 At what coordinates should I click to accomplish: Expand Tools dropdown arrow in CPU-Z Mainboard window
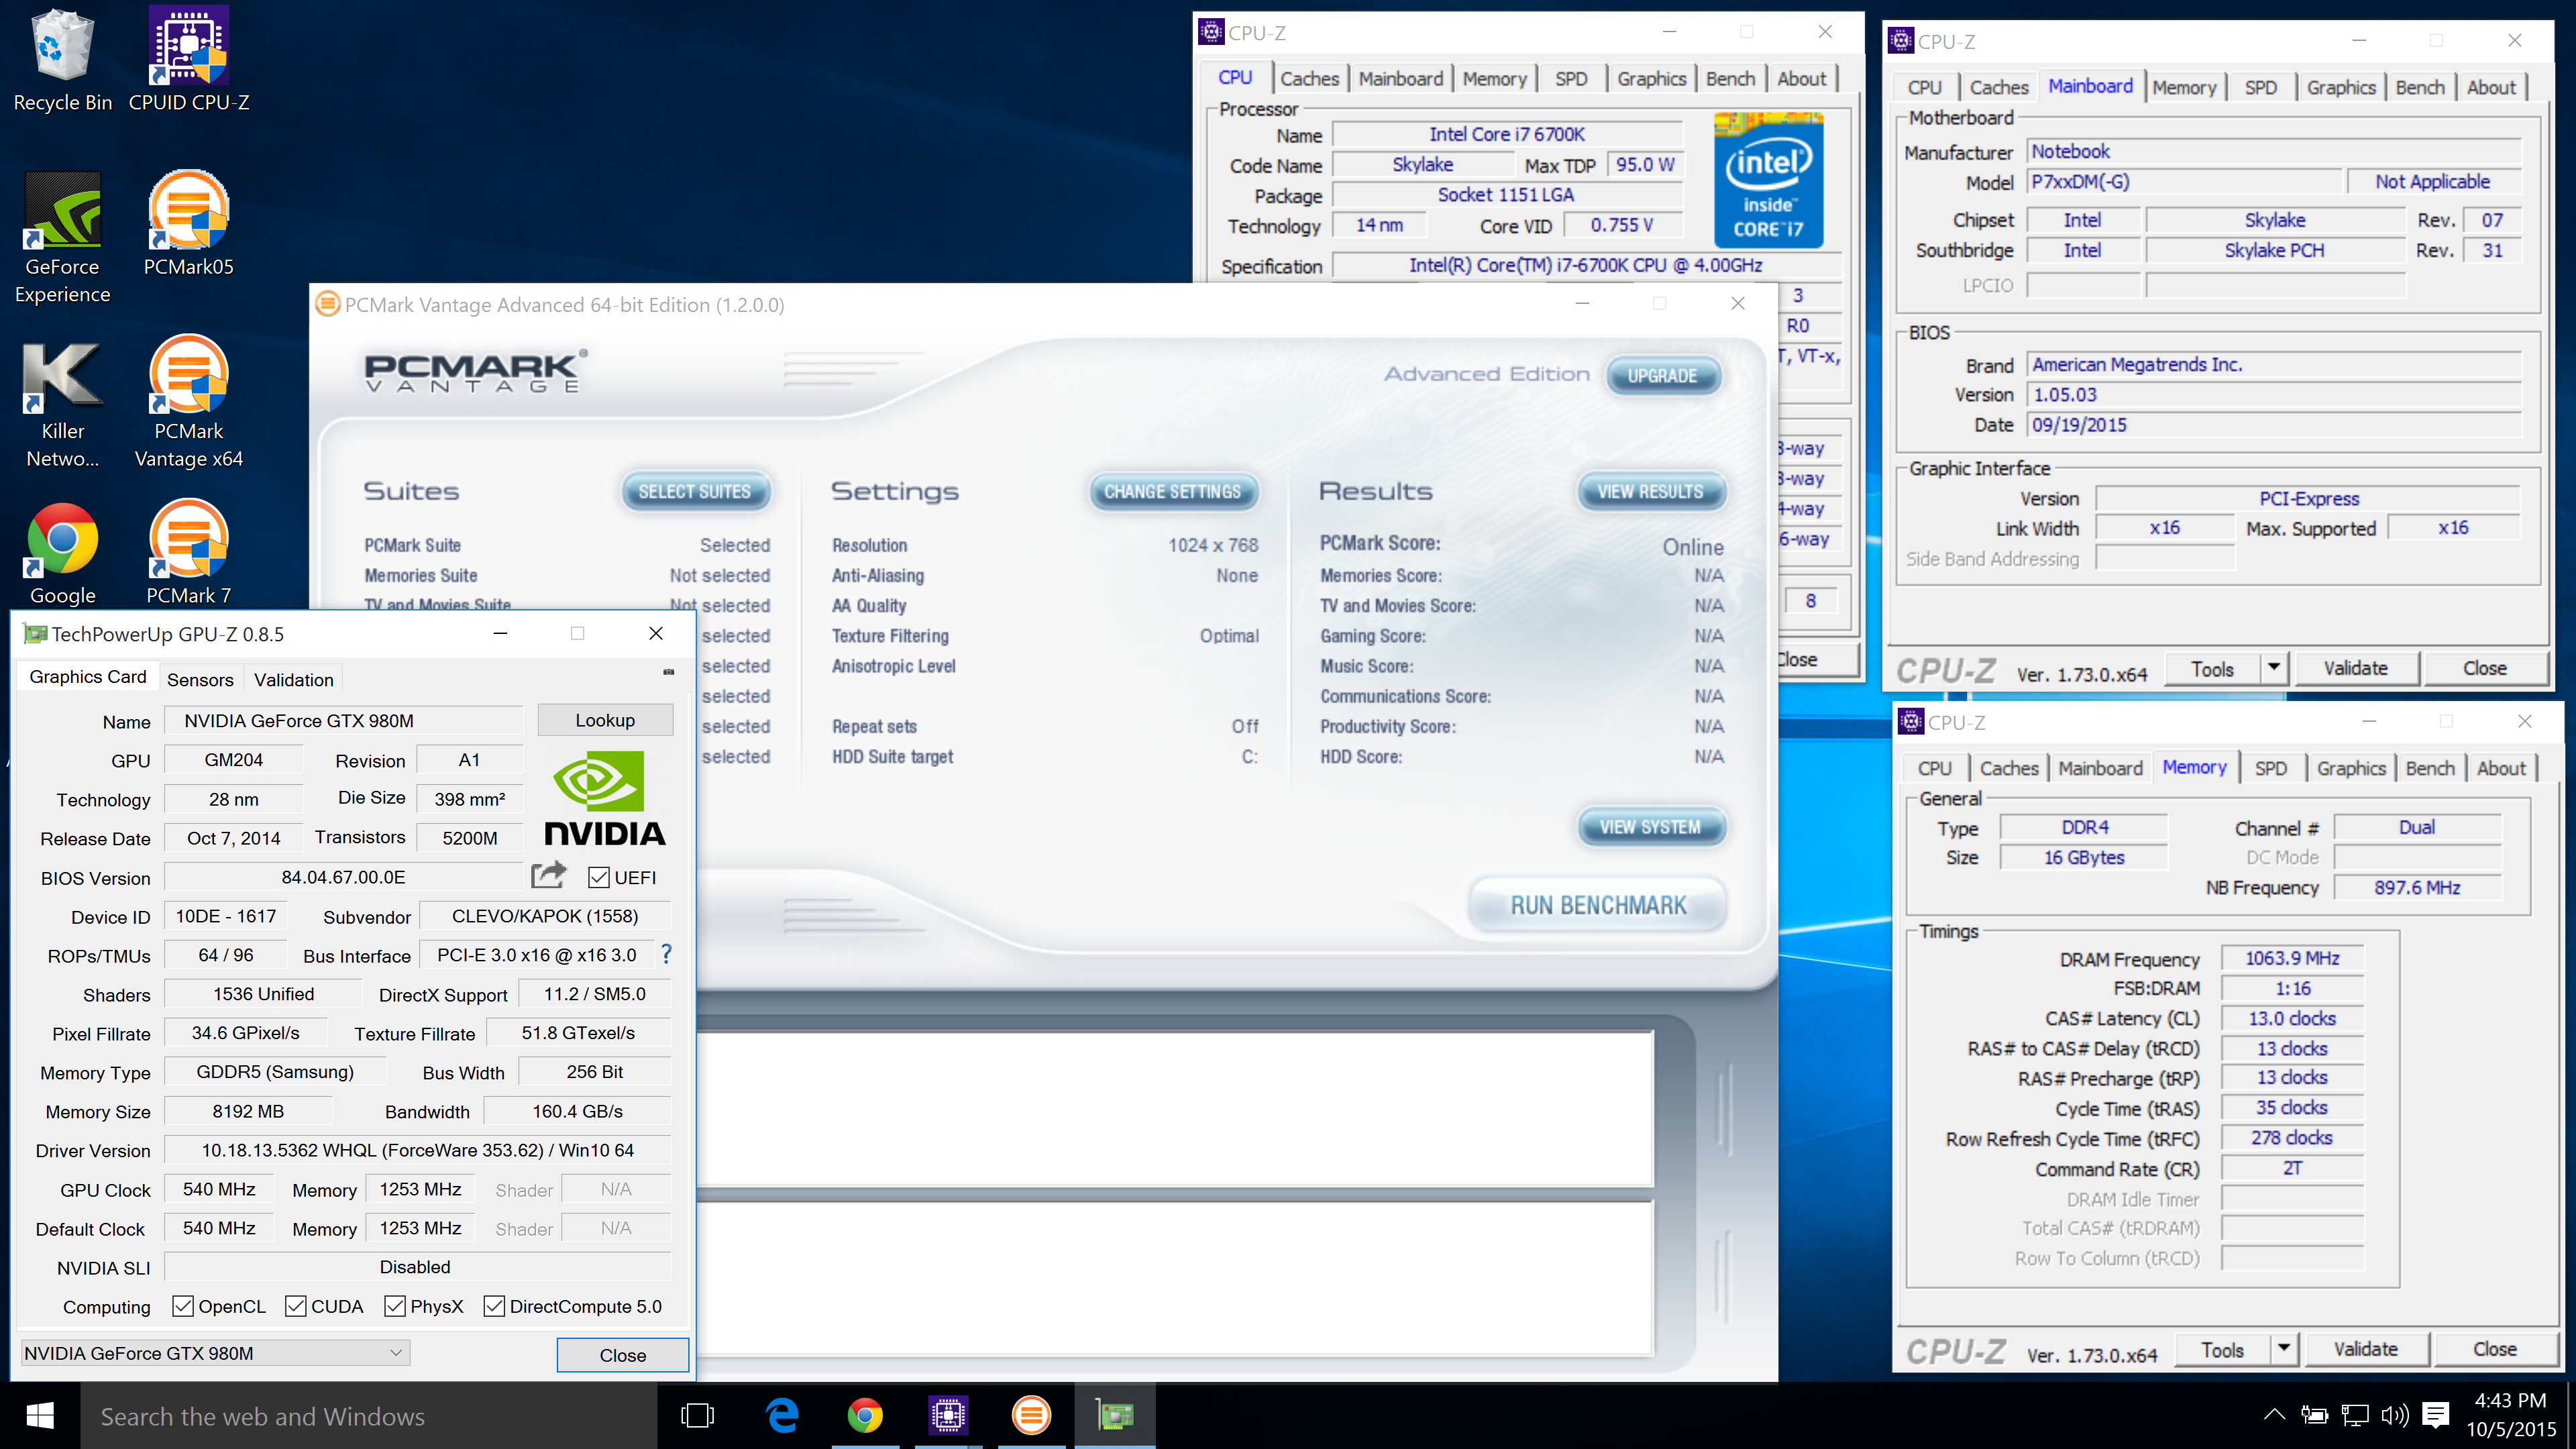pyautogui.click(x=2274, y=667)
